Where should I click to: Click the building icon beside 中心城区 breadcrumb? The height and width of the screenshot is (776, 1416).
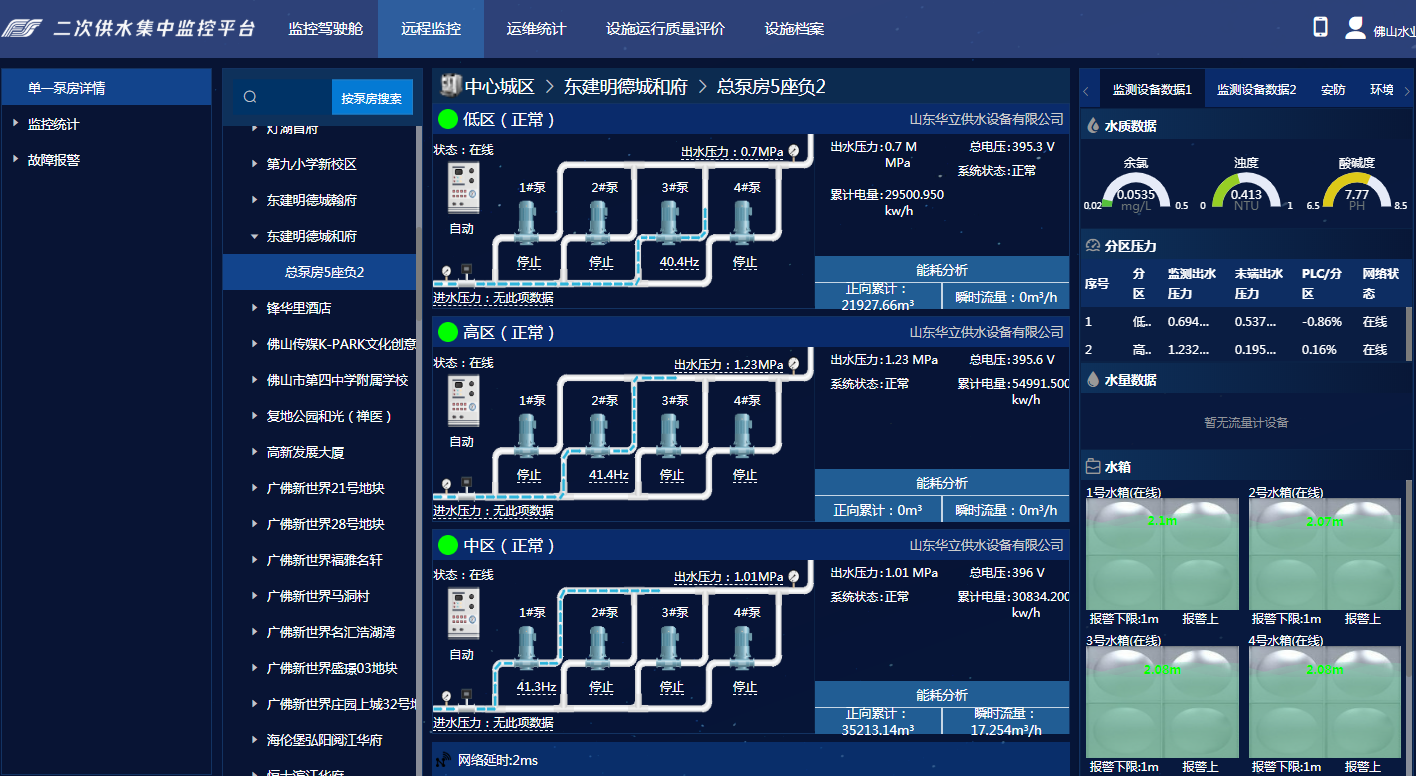pyautogui.click(x=449, y=86)
